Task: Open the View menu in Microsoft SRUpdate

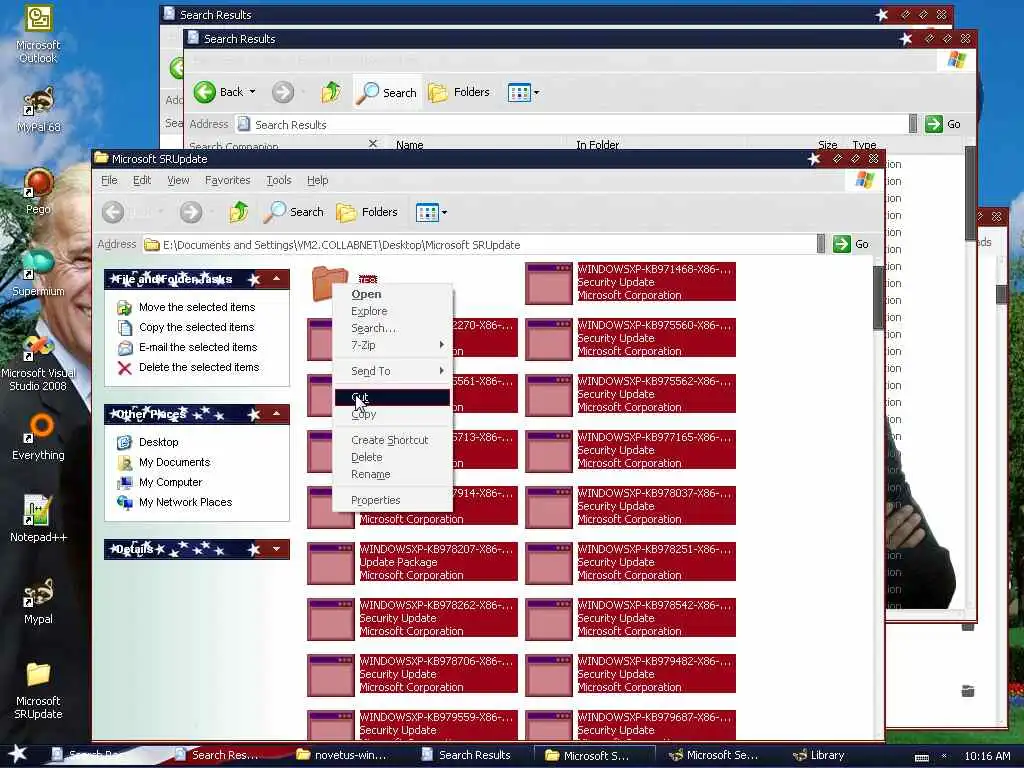Action: (178, 180)
